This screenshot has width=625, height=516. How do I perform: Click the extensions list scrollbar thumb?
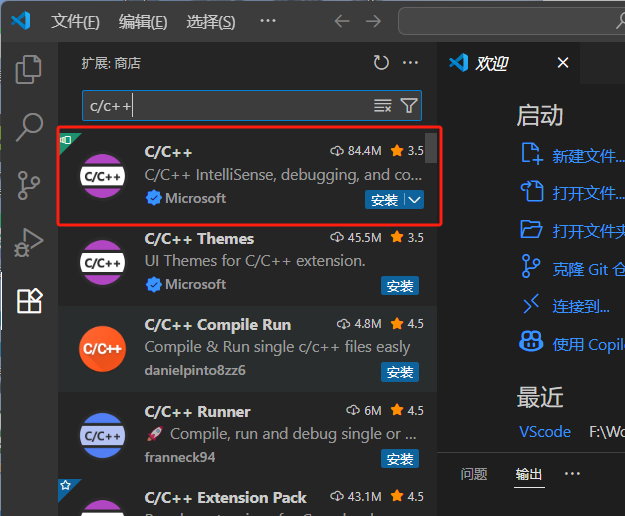coord(430,148)
